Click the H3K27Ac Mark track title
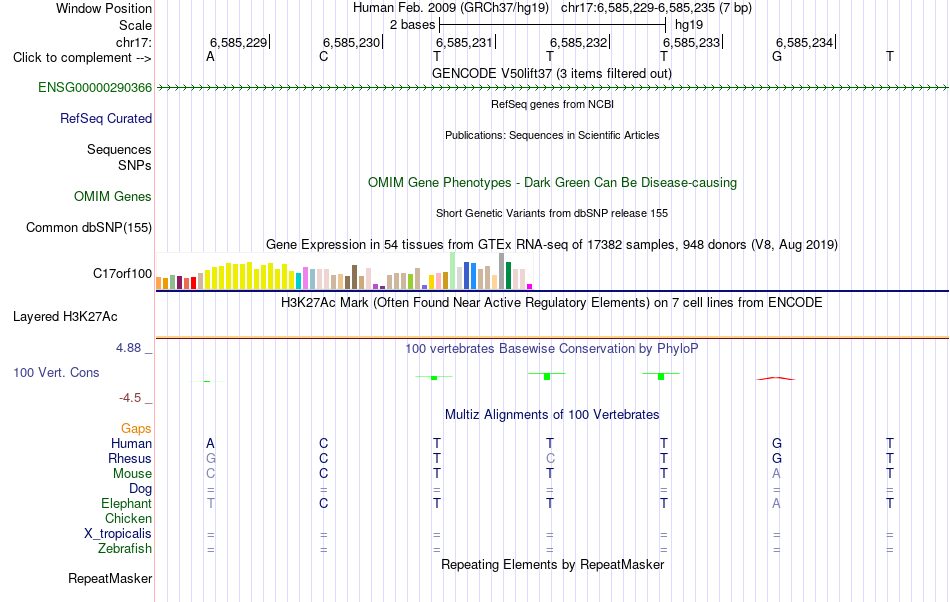The height and width of the screenshot is (602, 950). click(x=552, y=302)
